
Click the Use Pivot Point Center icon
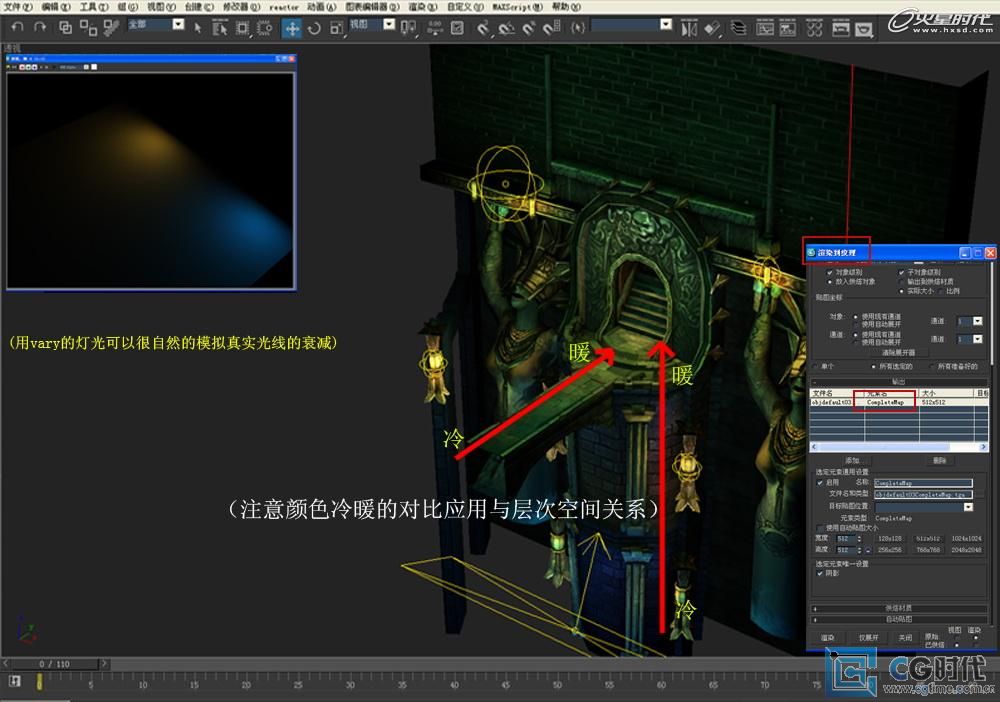click(x=408, y=28)
